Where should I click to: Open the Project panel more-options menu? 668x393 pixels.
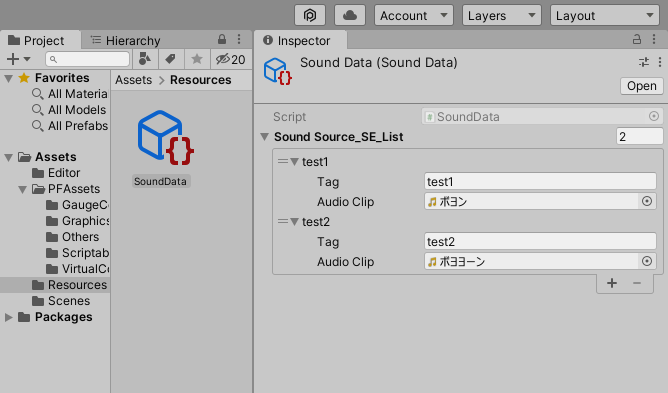[x=239, y=39]
